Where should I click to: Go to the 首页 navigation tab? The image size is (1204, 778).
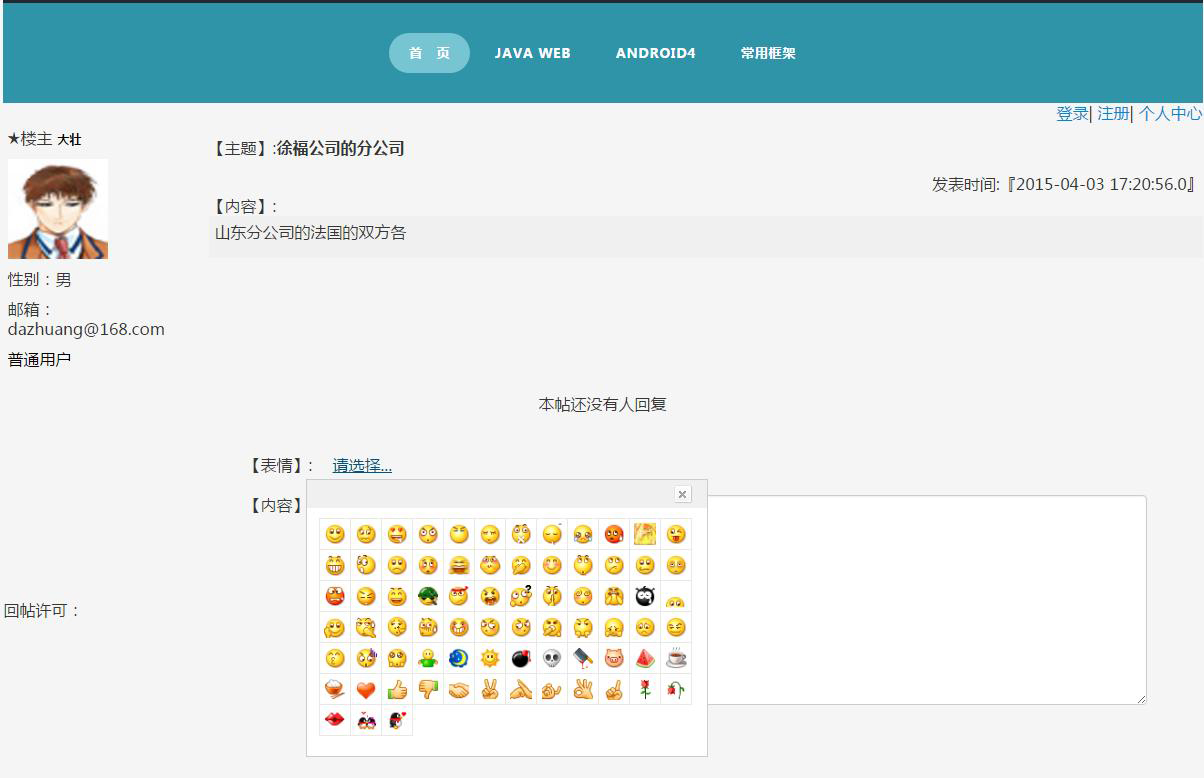coord(429,53)
